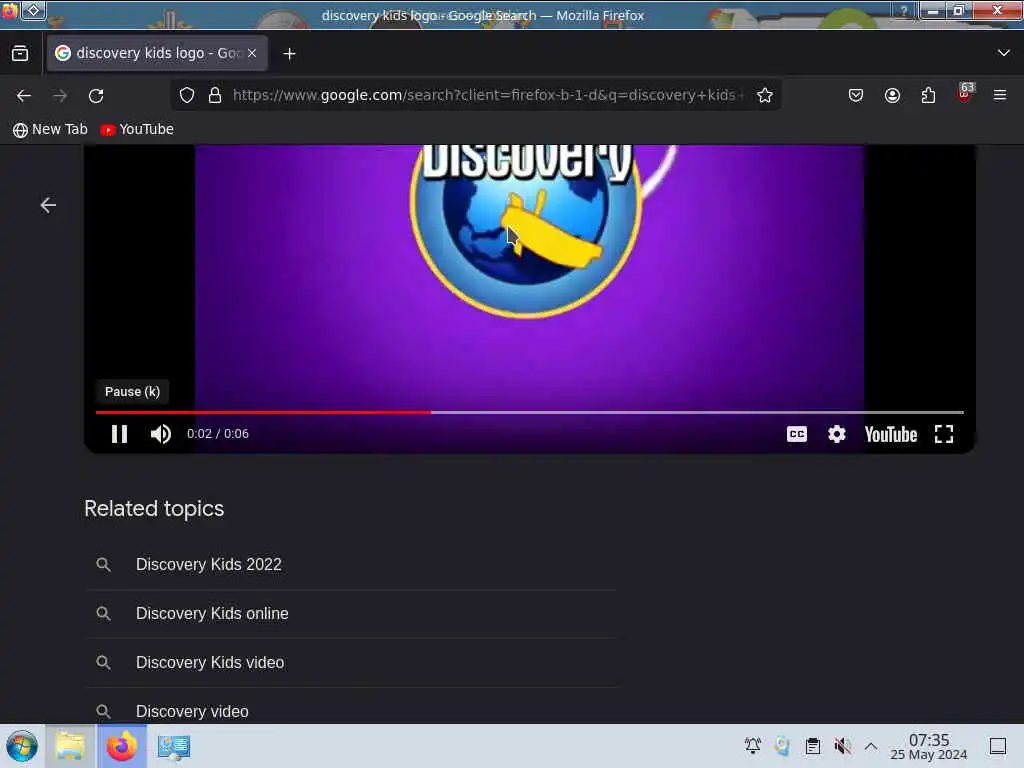1024x768 pixels.
Task: Open the Firefox hamburger menu
Action: [1000, 95]
